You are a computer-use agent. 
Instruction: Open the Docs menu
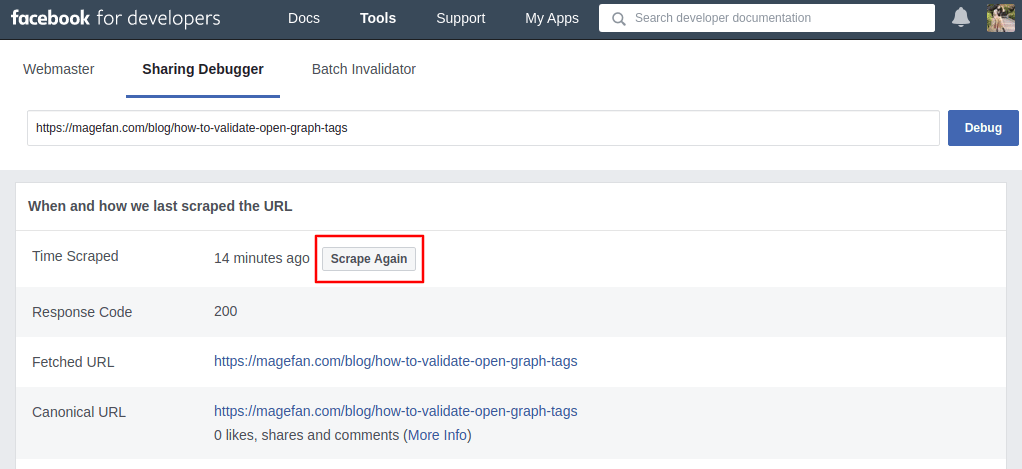(x=304, y=18)
